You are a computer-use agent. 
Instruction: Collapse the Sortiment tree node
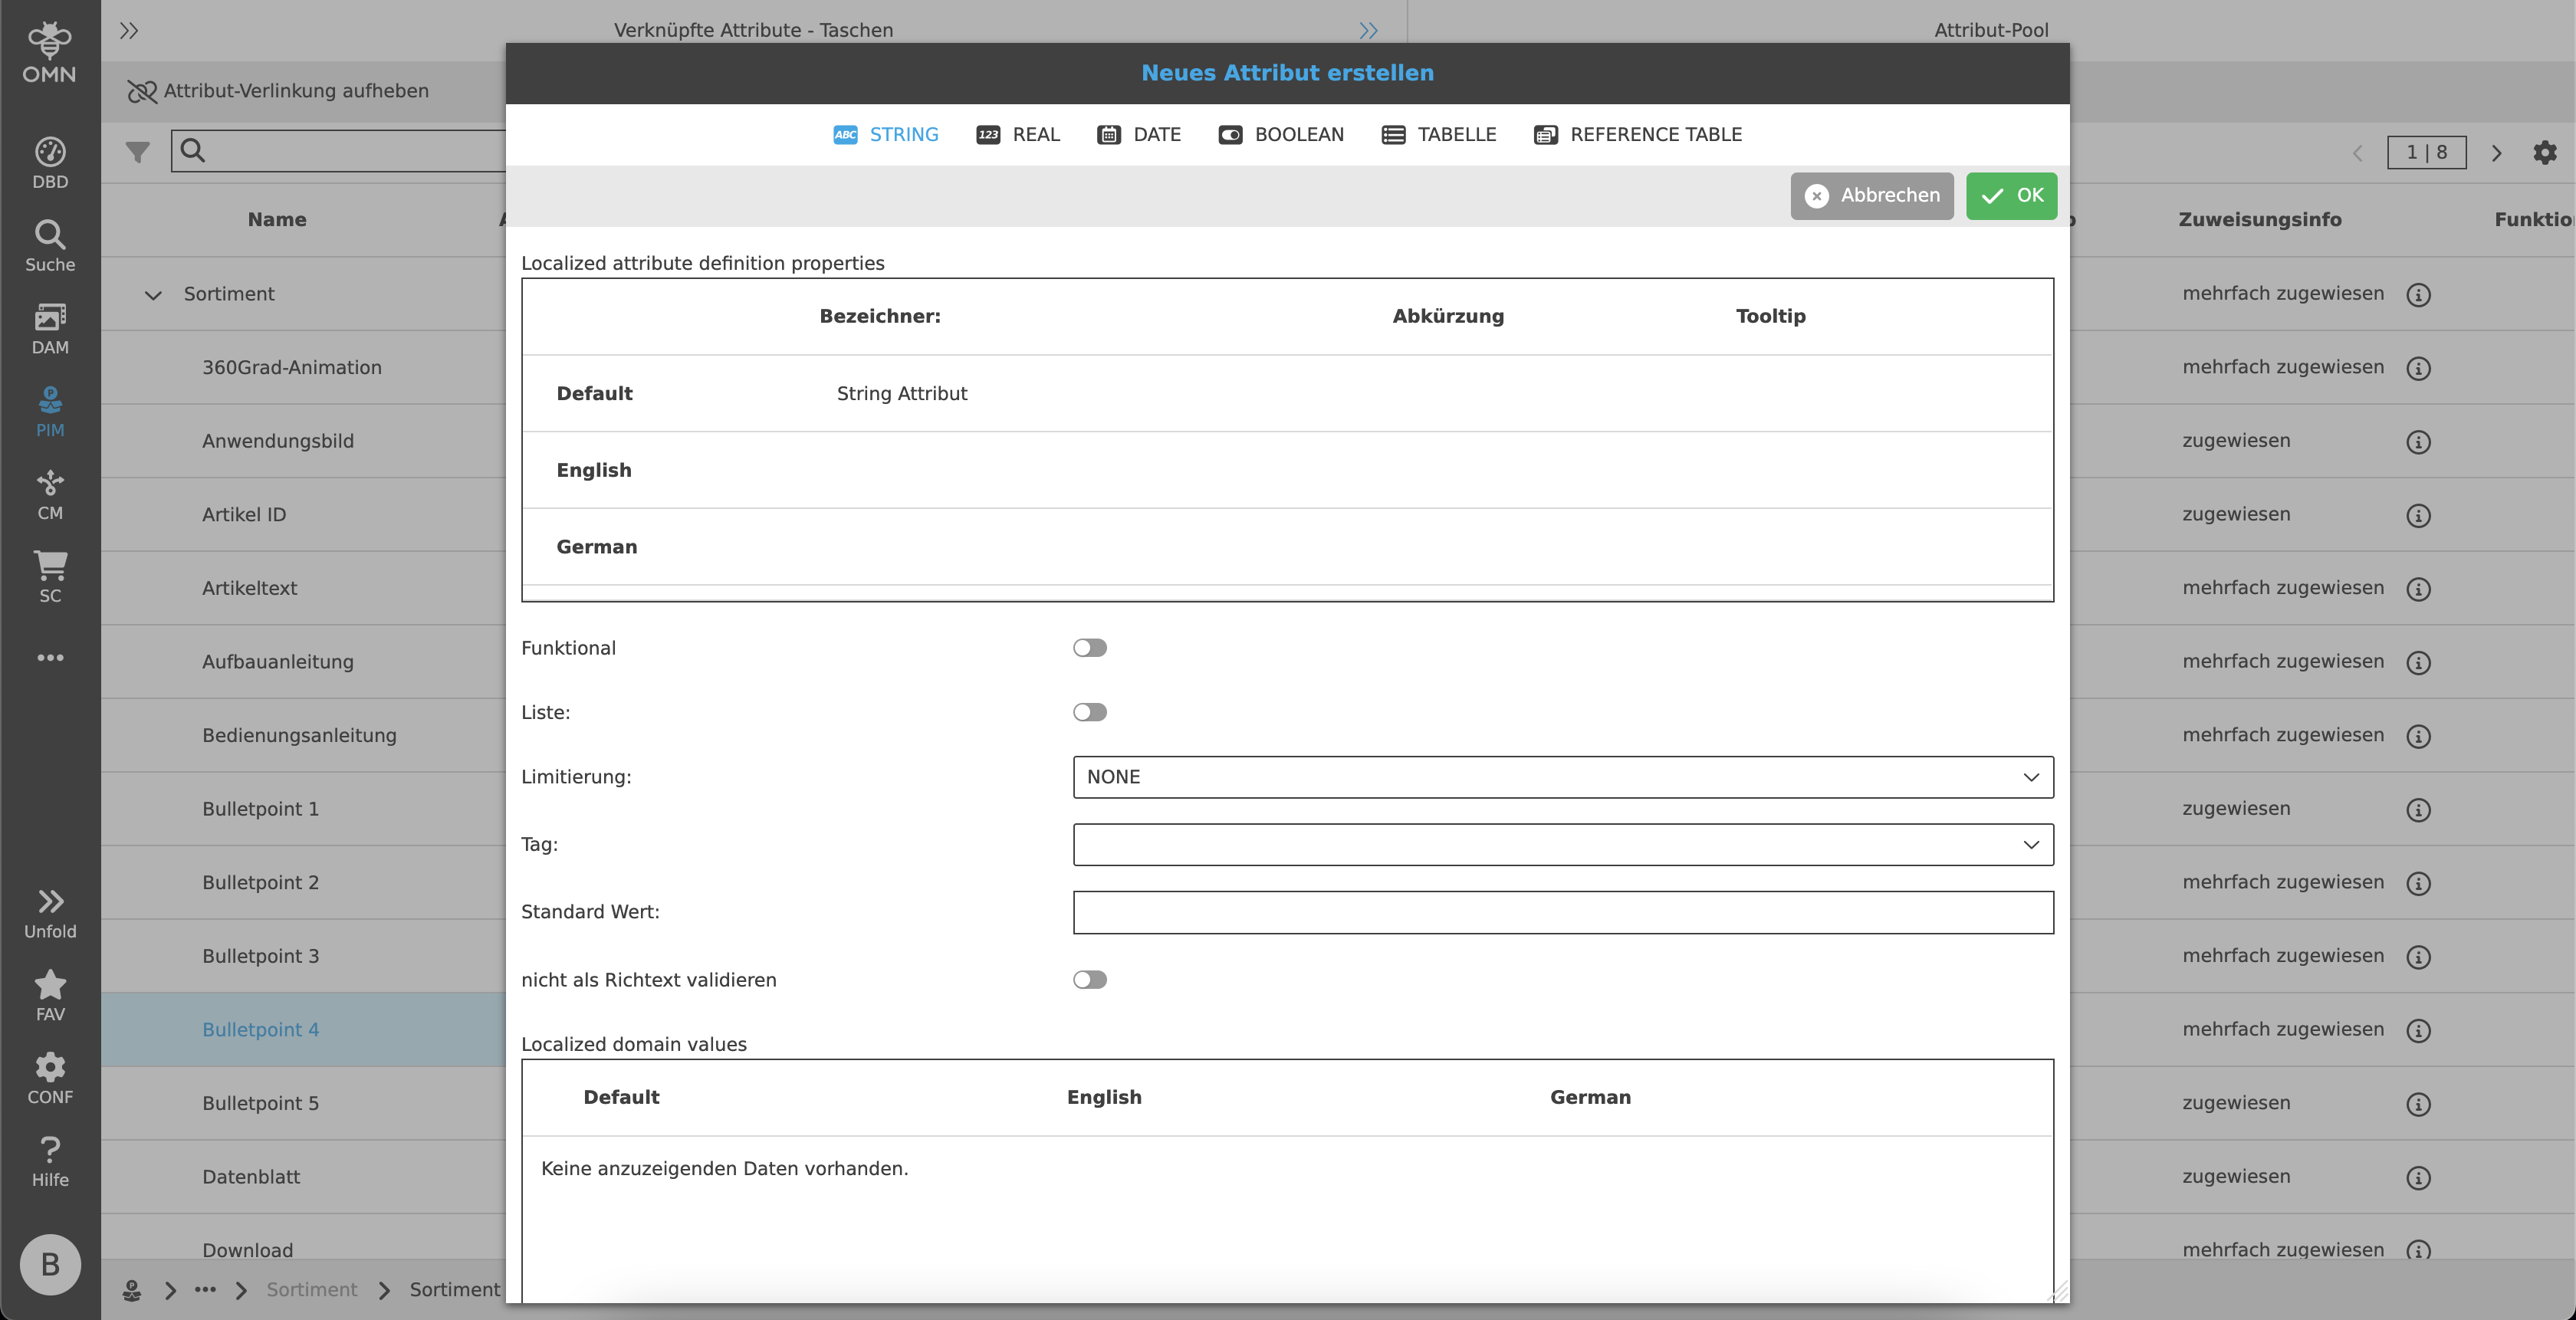coord(153,295)
